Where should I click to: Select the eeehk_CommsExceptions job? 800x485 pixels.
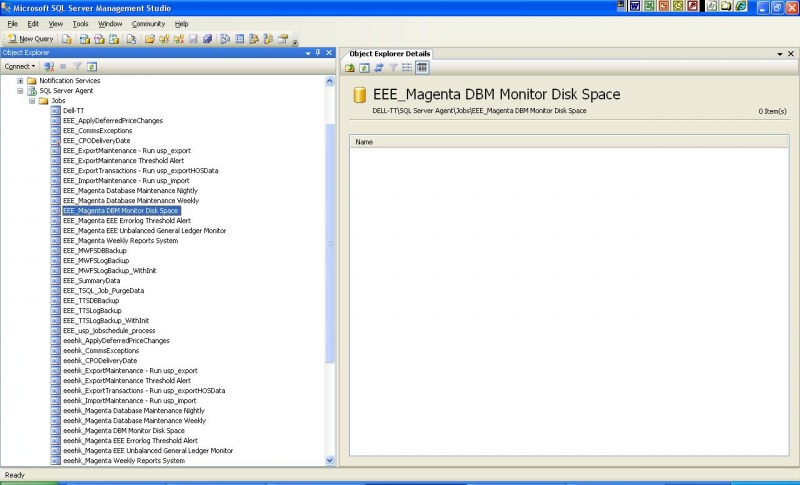pyautogui.click(x=101, y=350)
